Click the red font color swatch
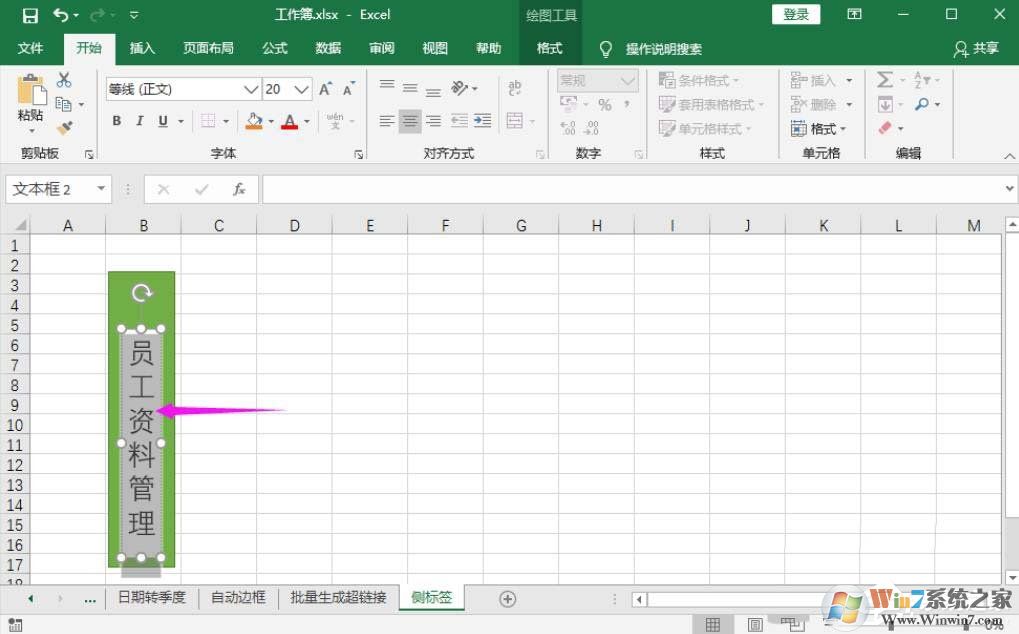 click(289, 126)
